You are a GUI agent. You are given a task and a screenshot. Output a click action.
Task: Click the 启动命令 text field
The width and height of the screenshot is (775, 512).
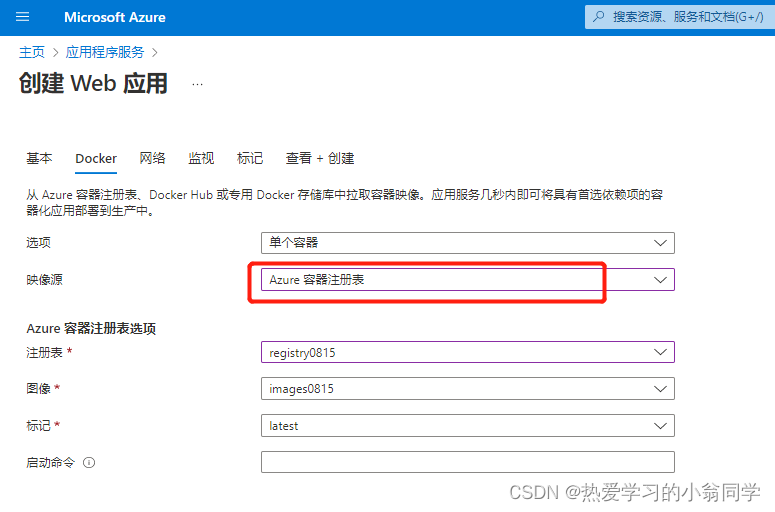coord(468,462)
